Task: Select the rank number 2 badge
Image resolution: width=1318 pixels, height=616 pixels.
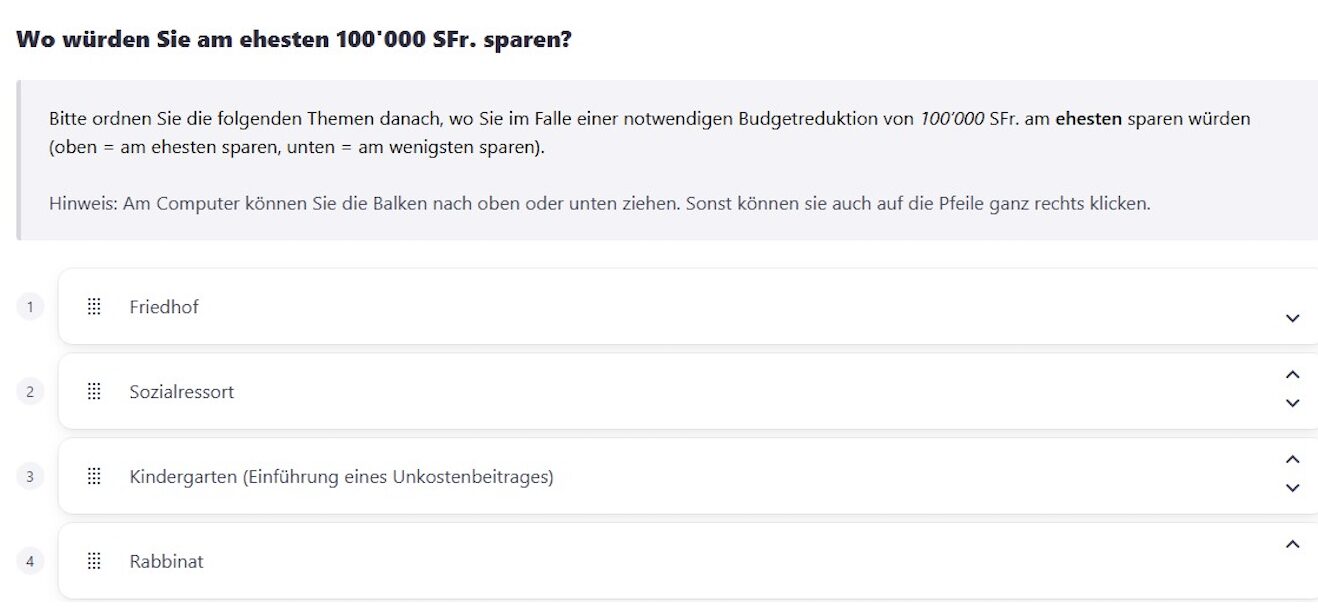Action: (x=30, y=392)
